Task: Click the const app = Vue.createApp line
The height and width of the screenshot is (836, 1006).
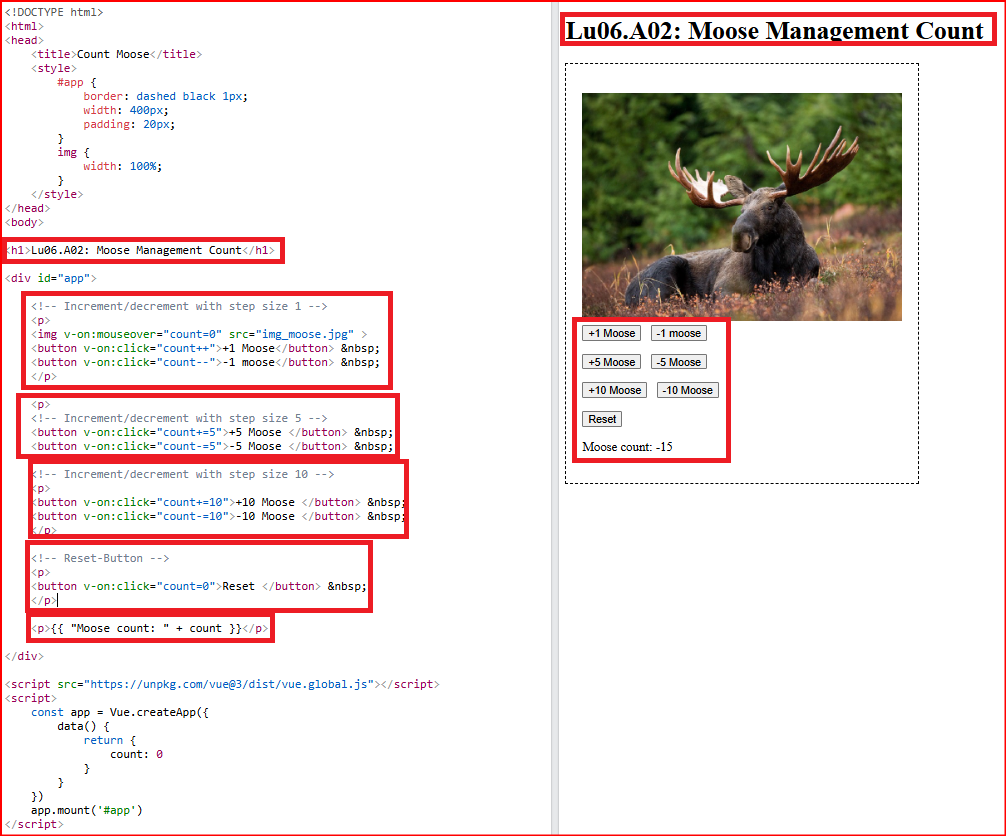Action: 119,712
